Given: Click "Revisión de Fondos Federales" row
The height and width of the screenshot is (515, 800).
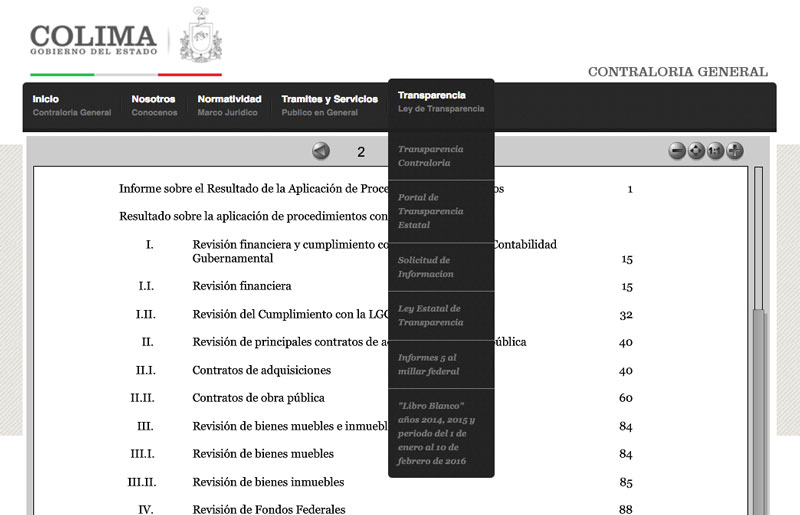Looking at the screenshot, I should [268, 509].
